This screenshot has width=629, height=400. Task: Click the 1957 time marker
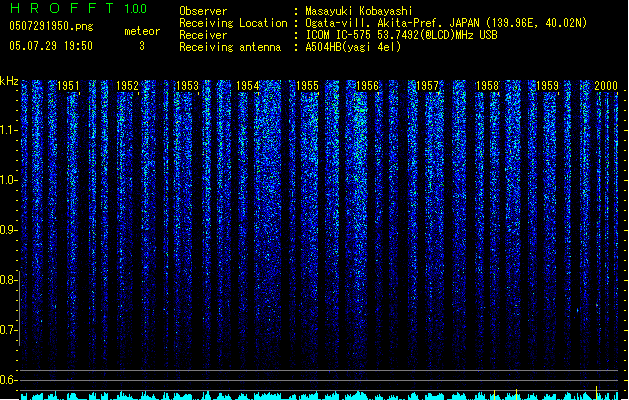pyautogui.click(x=427, y=86)
